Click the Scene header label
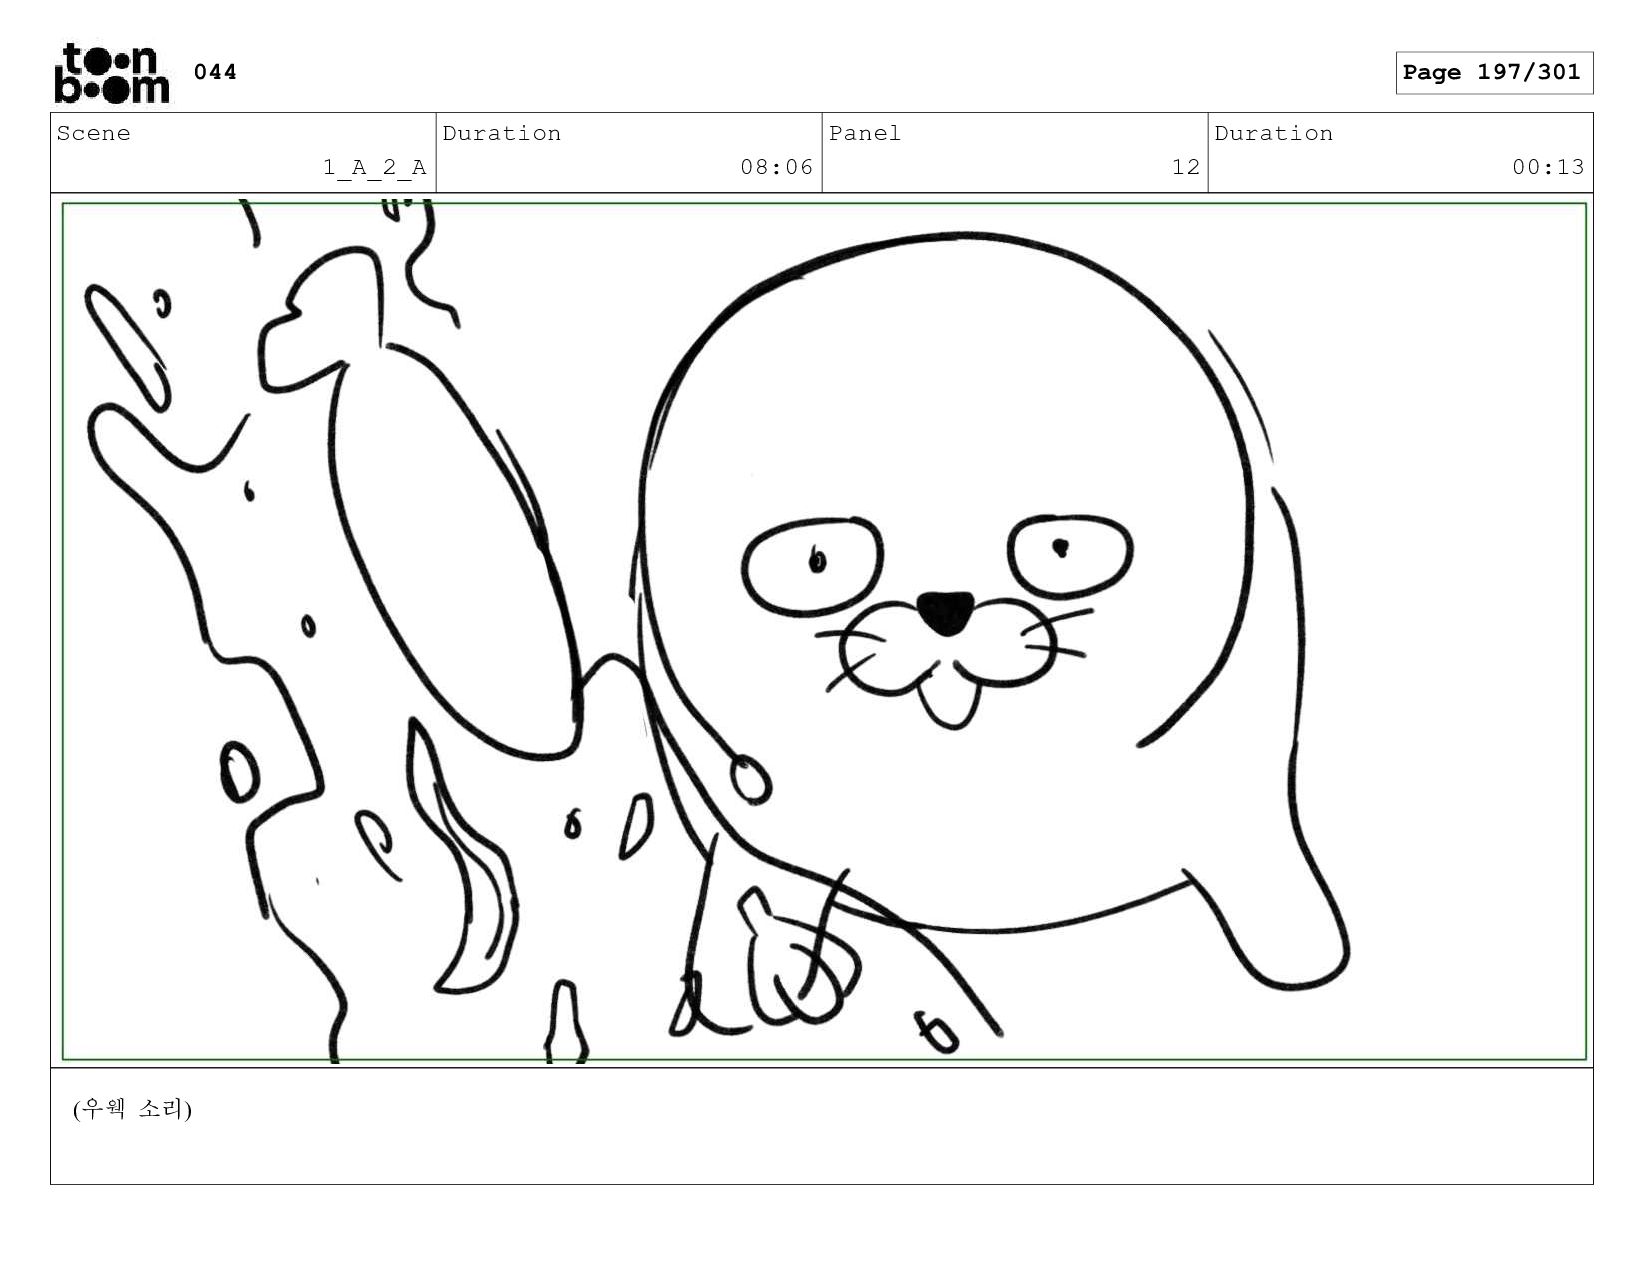 point(93,134)
